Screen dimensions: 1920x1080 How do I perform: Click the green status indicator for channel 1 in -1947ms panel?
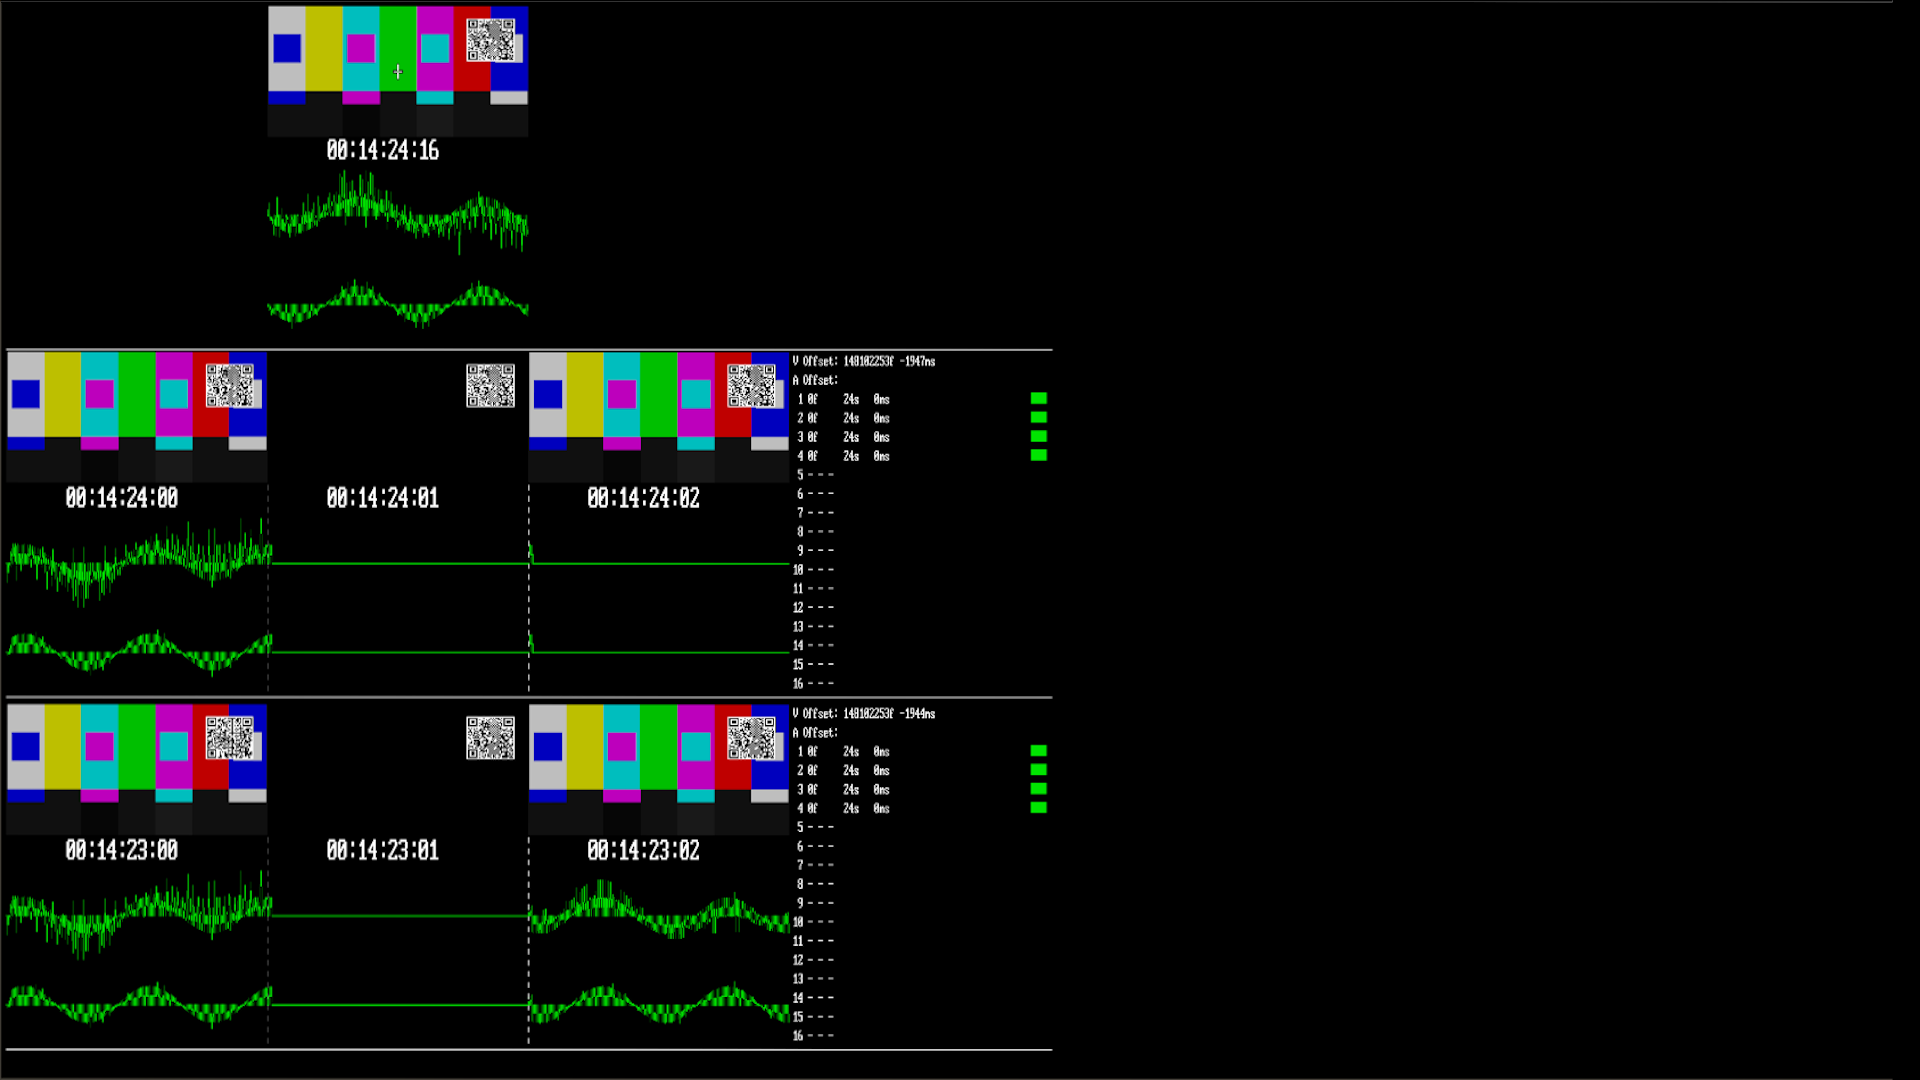tap(1039, 399)
